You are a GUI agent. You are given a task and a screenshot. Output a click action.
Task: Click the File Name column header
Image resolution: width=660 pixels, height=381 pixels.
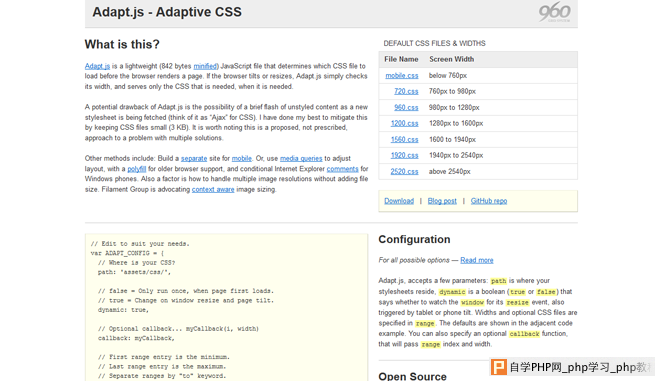(x=401, y=59)
